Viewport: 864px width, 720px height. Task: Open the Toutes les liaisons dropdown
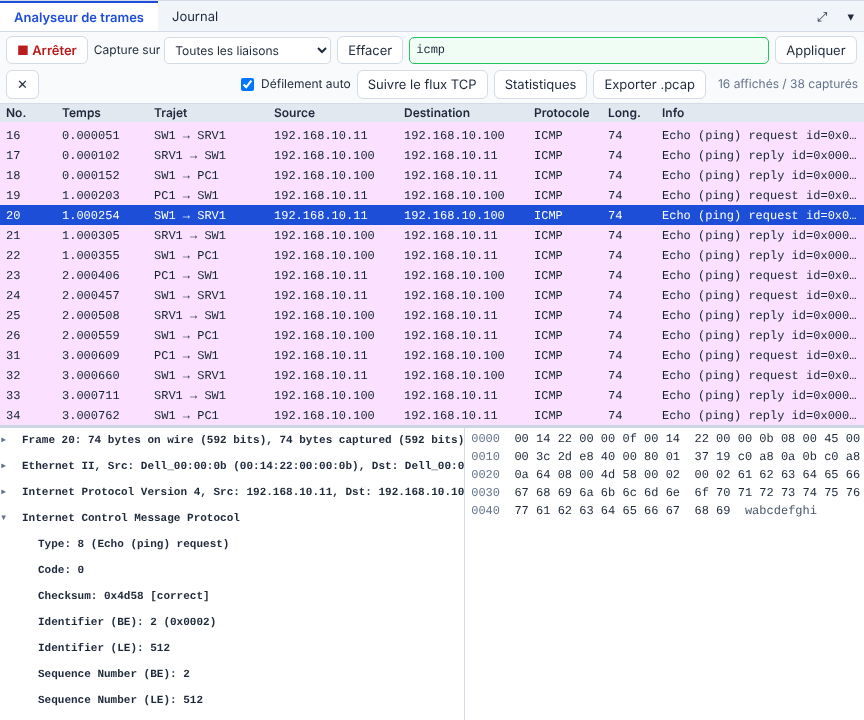[x=247, y=51]
